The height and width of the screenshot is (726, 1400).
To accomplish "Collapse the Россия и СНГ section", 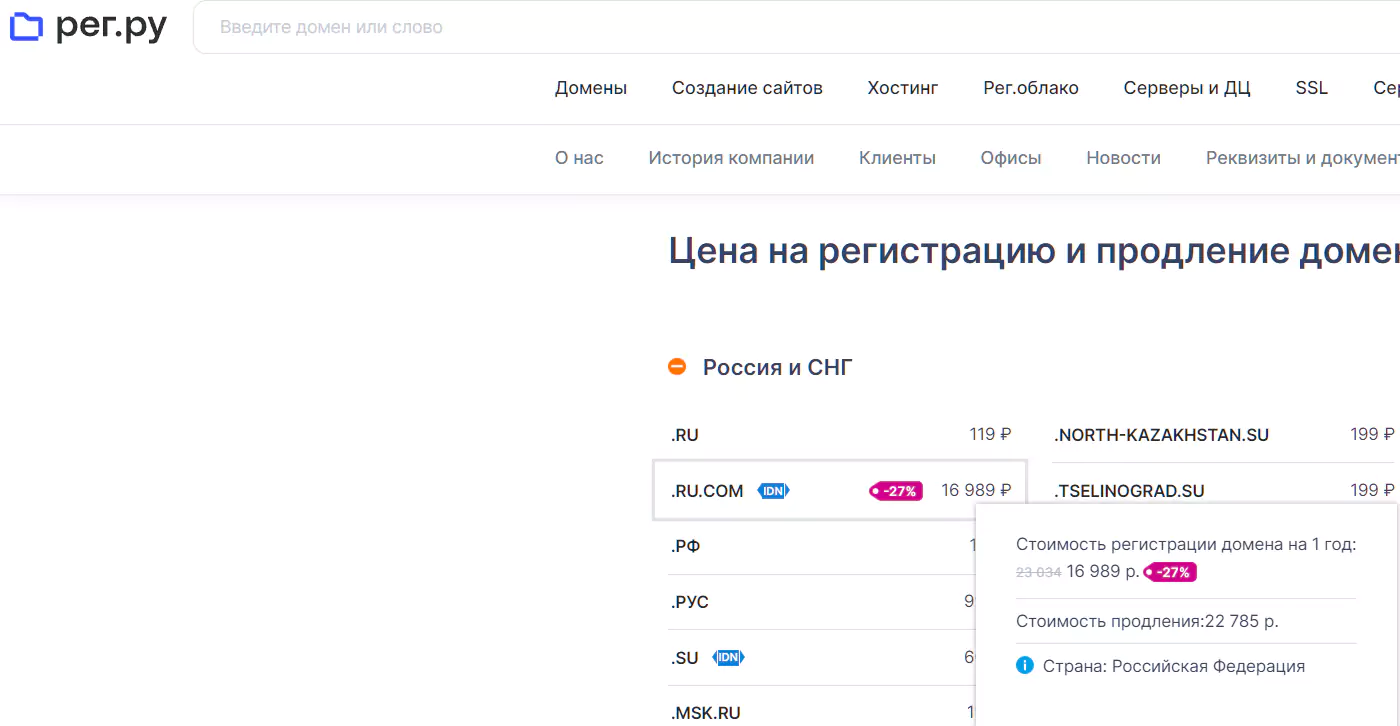I will pos(677,367).
